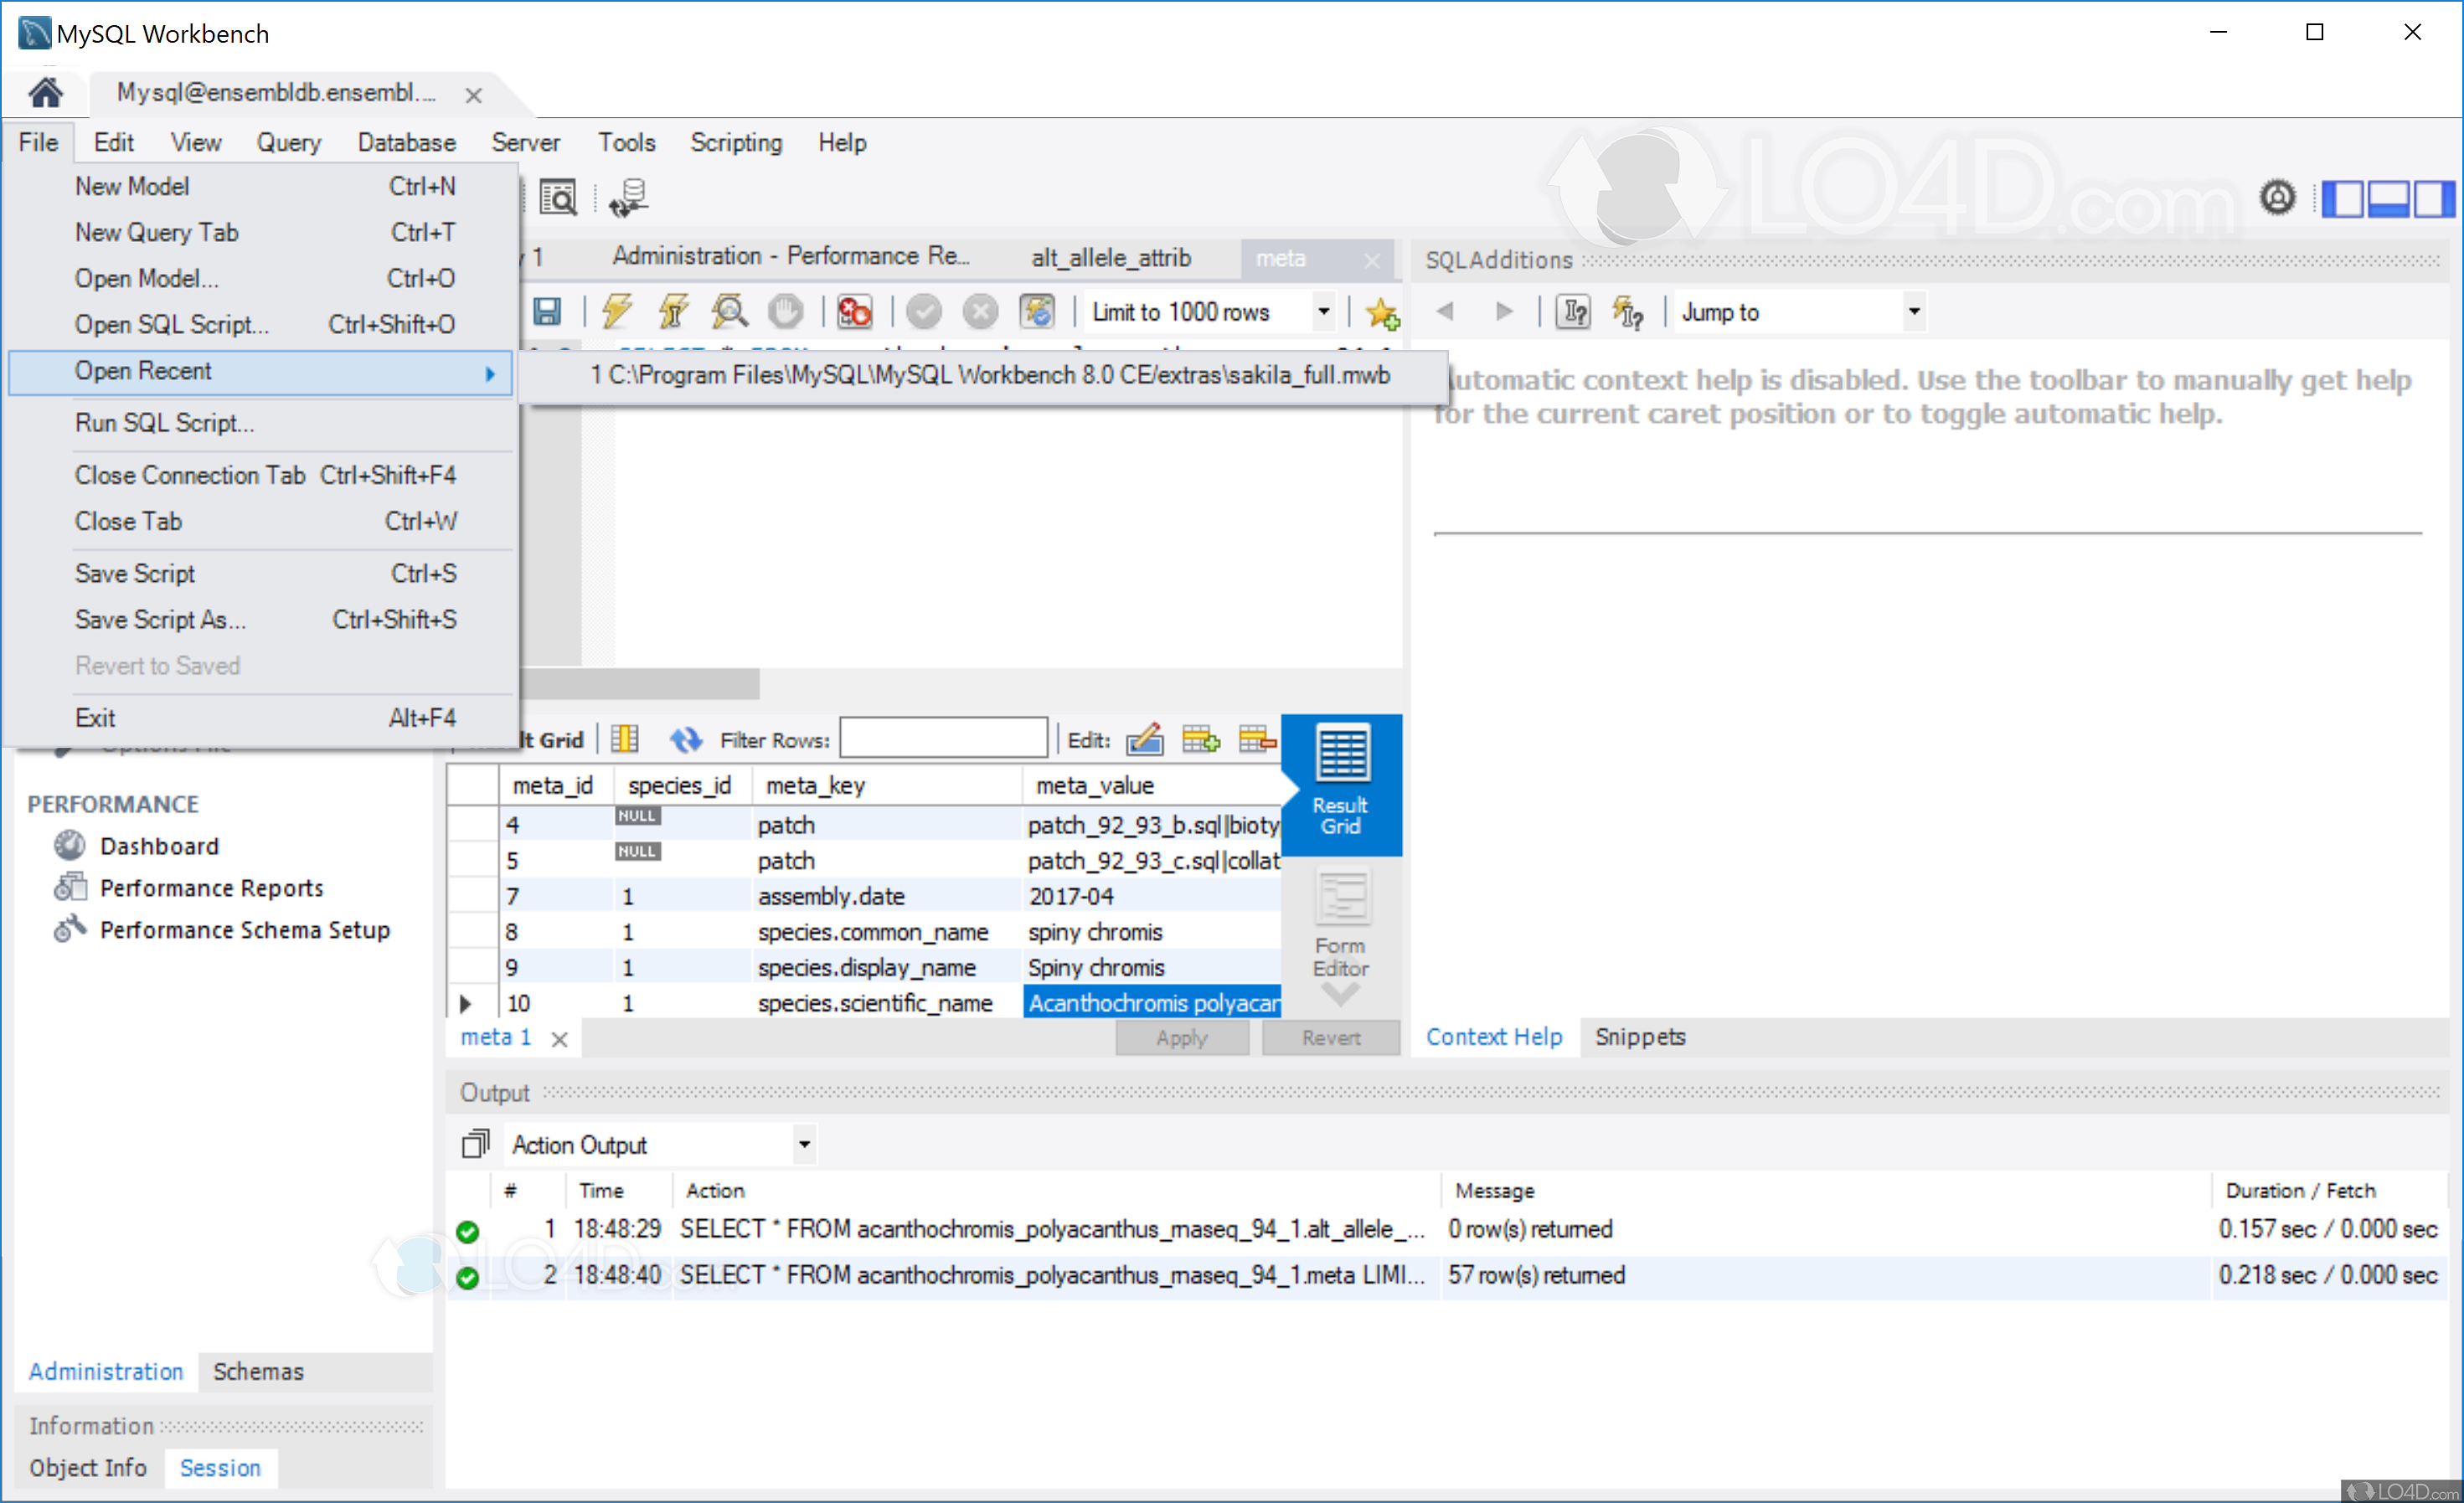Image resolution: width=2464 pixels, height=1503 pixels.
Task: Open Performance Schema Setup
Action: pos(244,930)
